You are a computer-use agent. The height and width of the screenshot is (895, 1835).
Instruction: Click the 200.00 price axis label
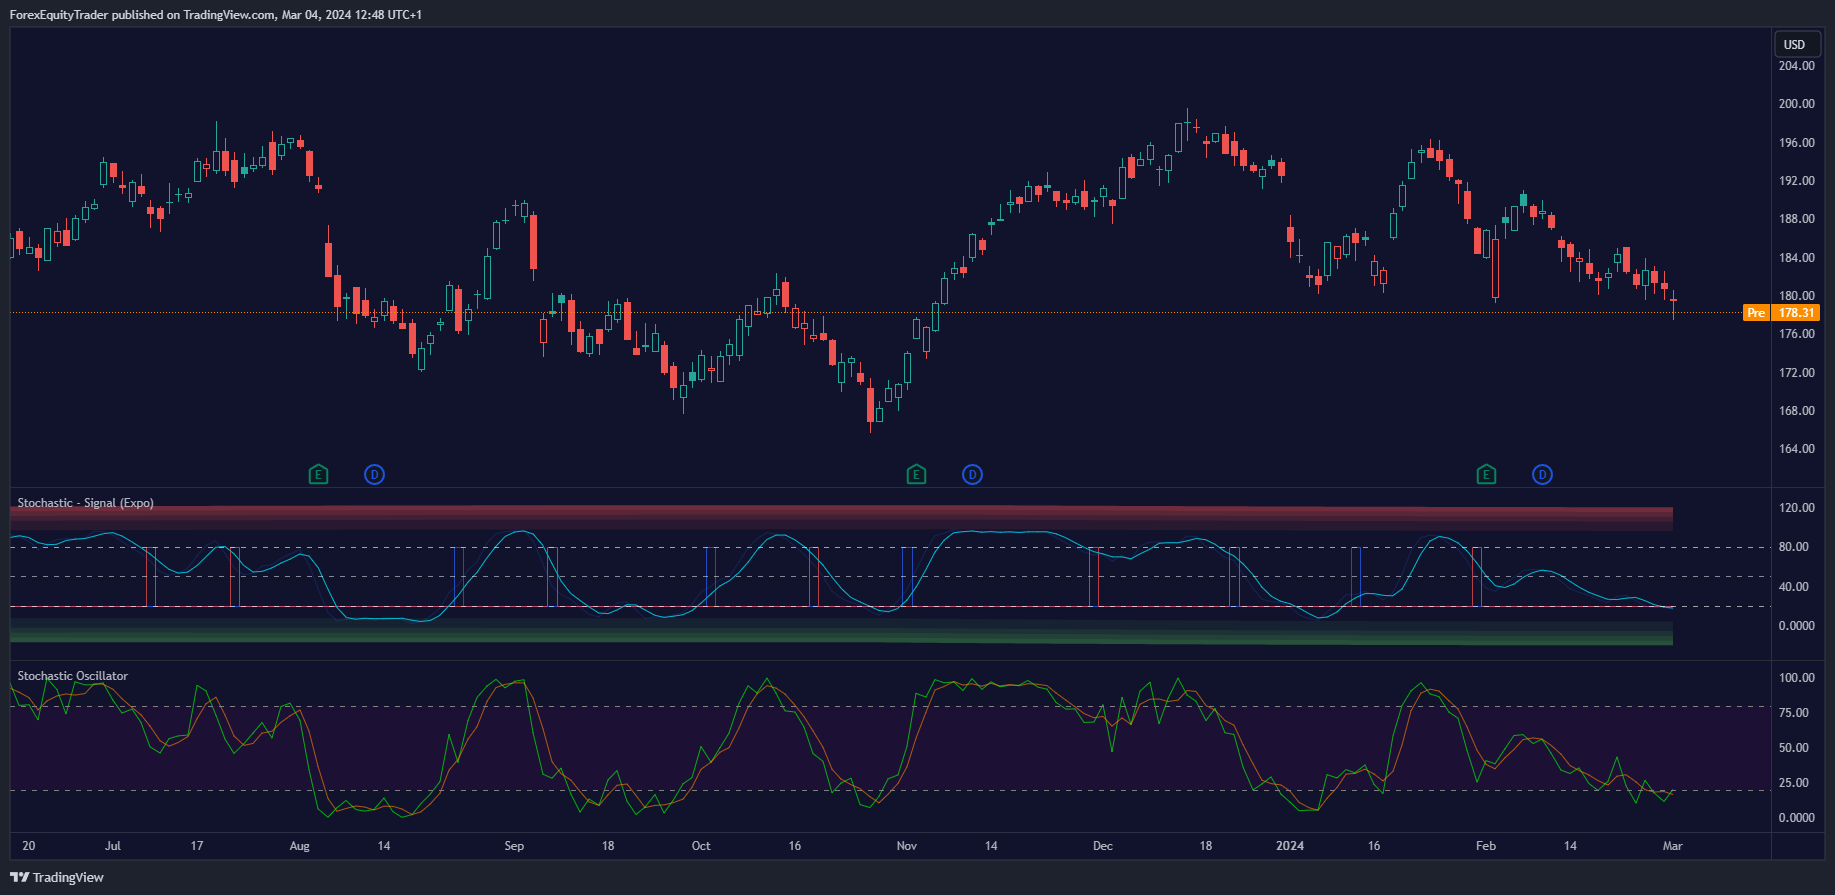pos(1796,104)
